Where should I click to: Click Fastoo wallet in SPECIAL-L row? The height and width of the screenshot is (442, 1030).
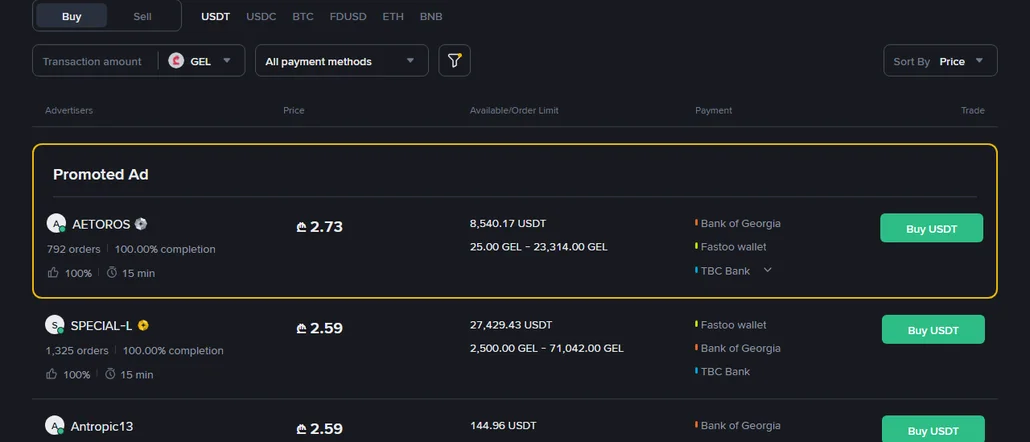[x=733, y=325]
